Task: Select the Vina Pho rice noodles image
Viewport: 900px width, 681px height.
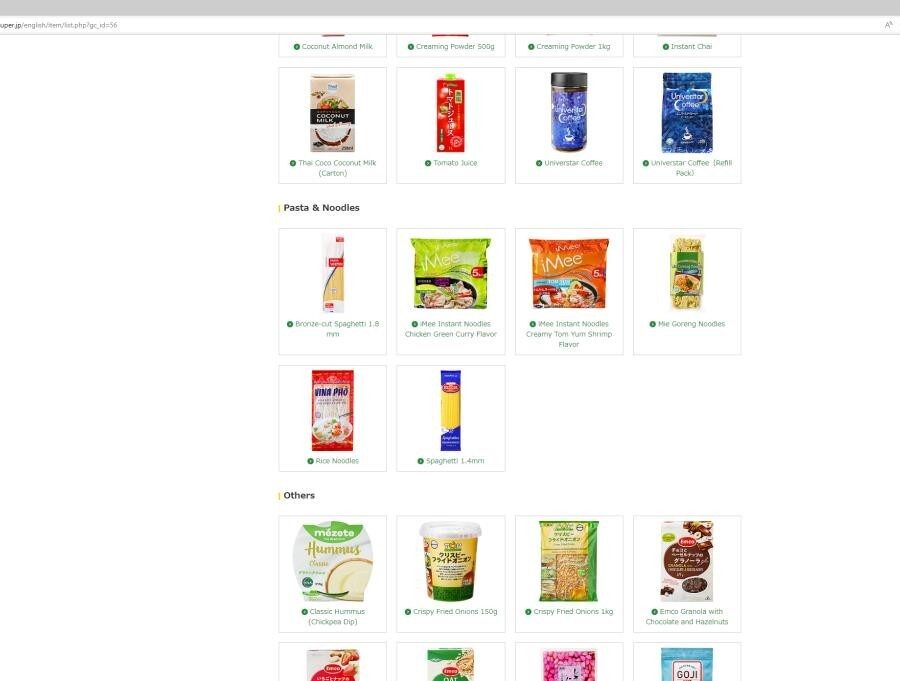Action: [x=333, y=411]
